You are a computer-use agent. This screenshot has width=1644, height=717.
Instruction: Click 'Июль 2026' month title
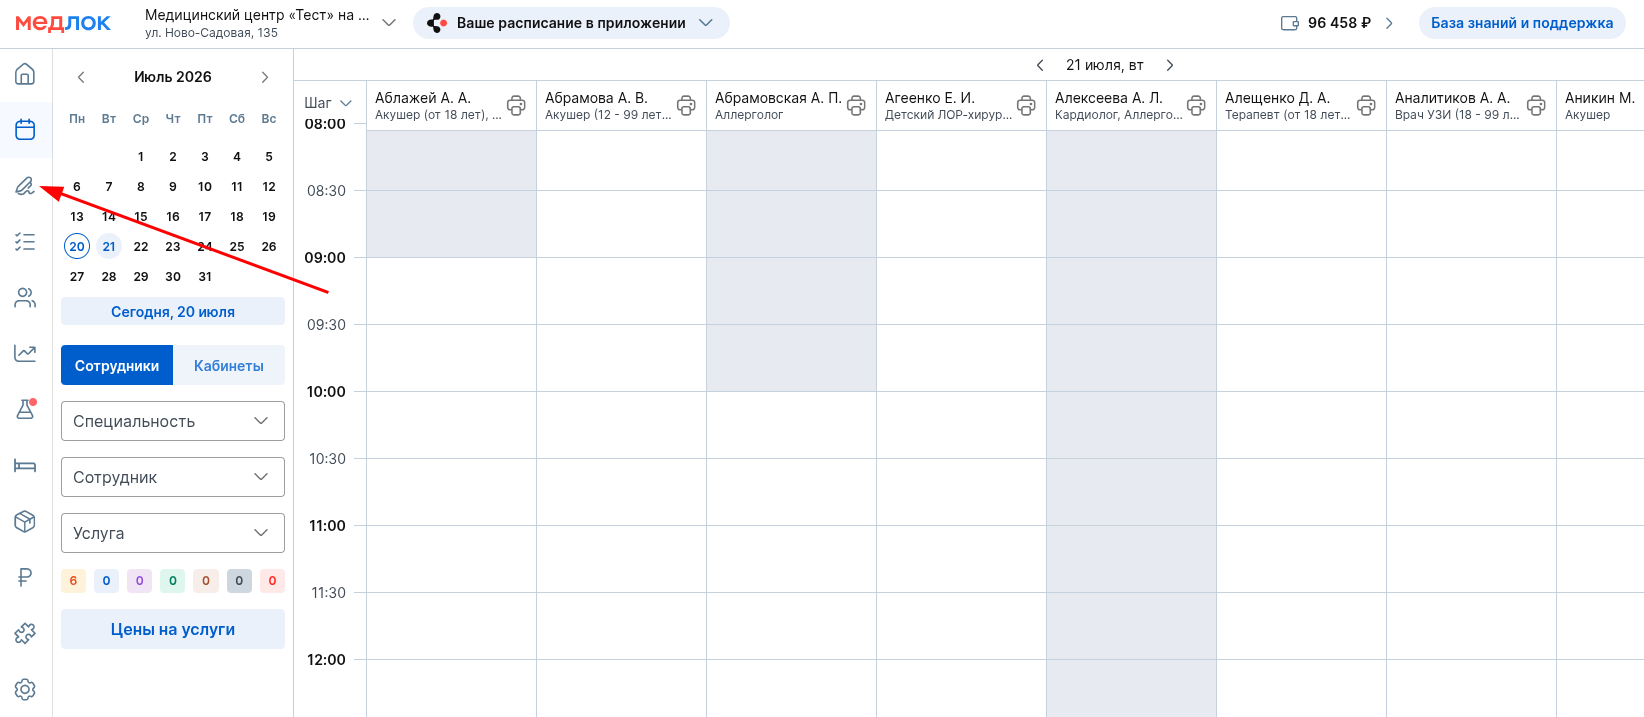[x=173, y=77]
